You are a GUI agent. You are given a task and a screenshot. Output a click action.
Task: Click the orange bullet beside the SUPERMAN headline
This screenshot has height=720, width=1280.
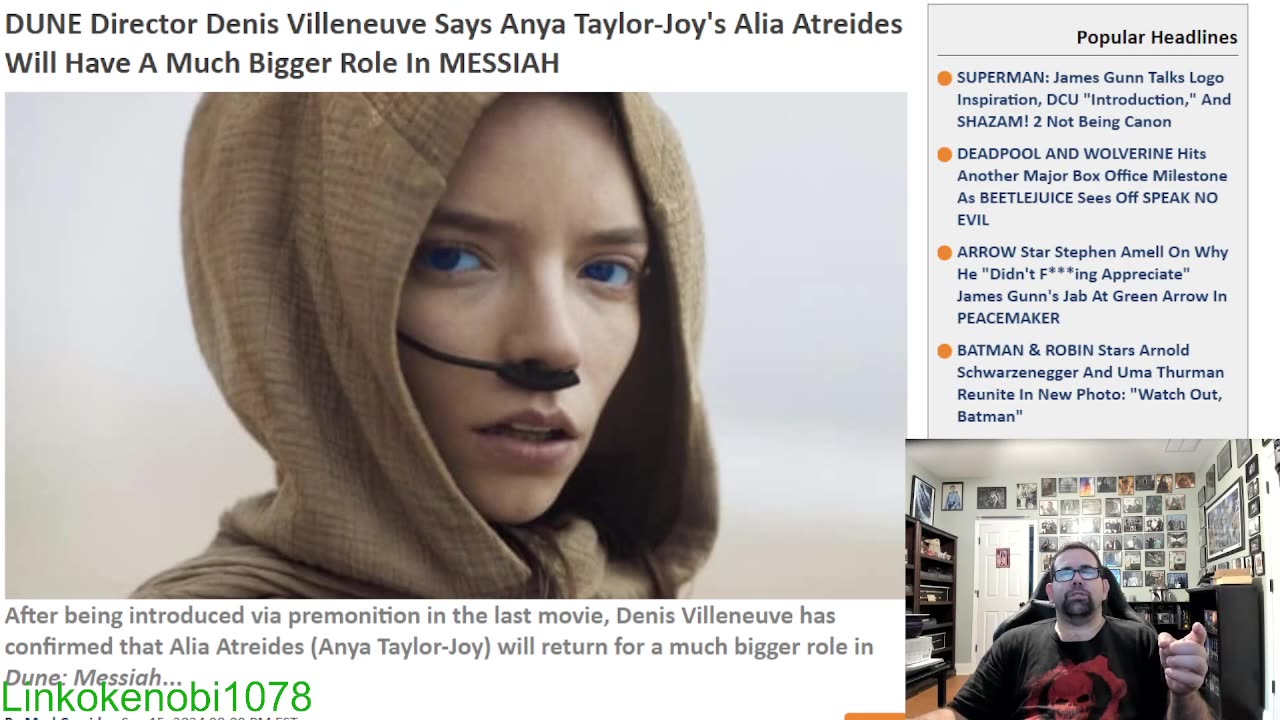(x=944, y=78)
